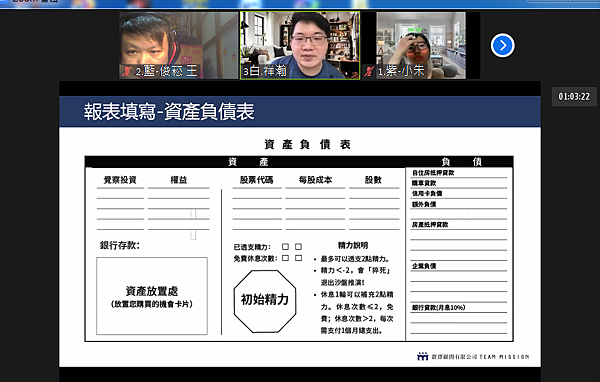
Task: Click the 銀行貸款(月息10%) row
Action: coord(459,307)
